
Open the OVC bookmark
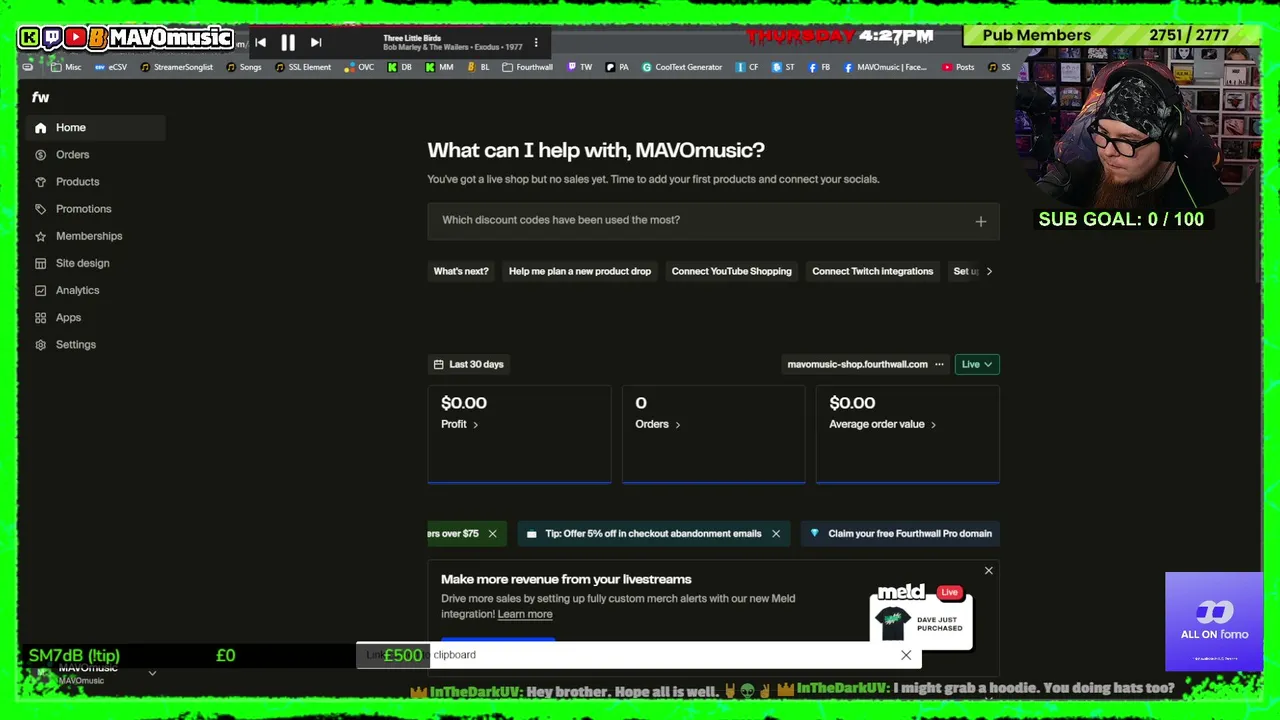point(359,67)
